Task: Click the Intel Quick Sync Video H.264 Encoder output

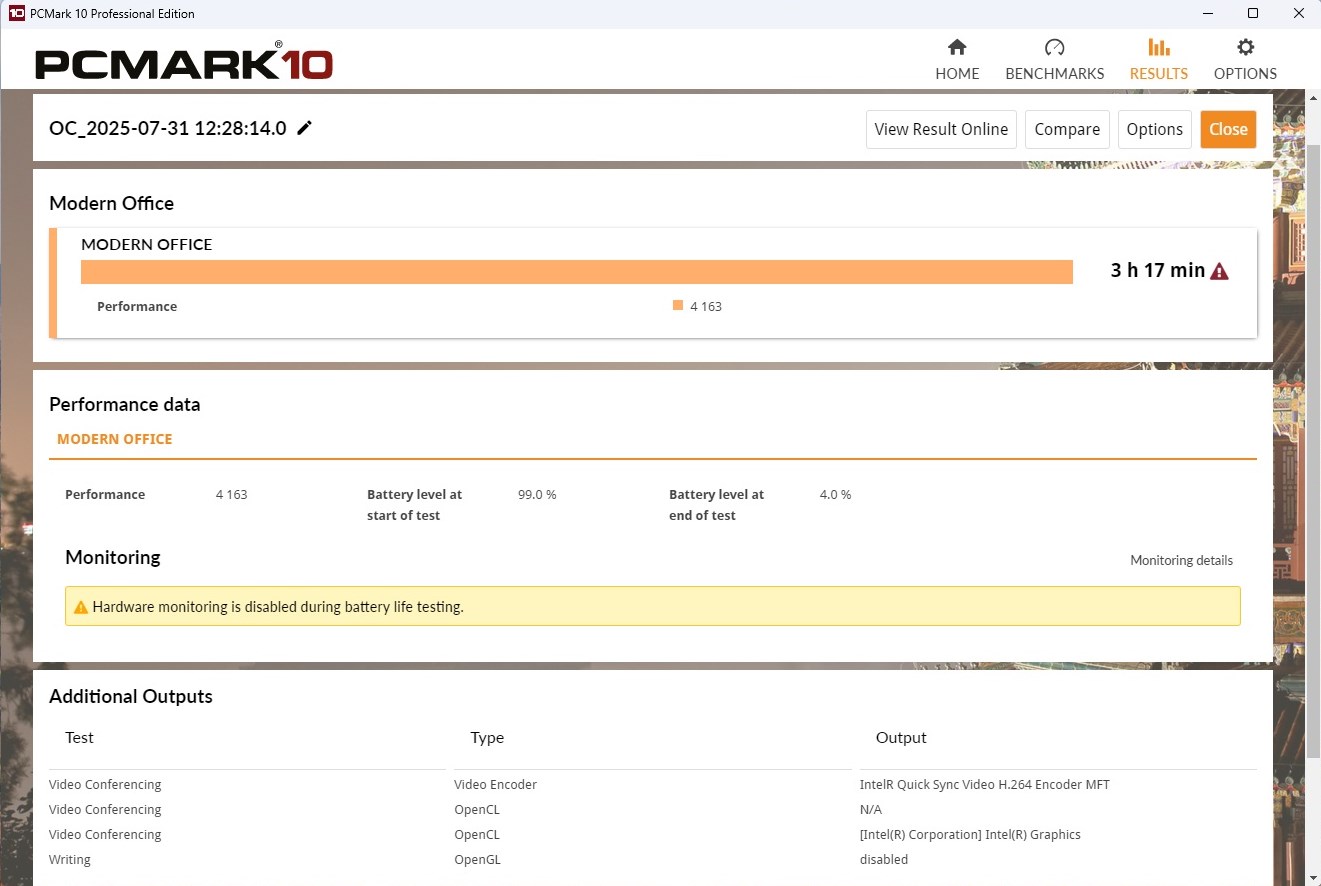Action: [x=985, y=785]
